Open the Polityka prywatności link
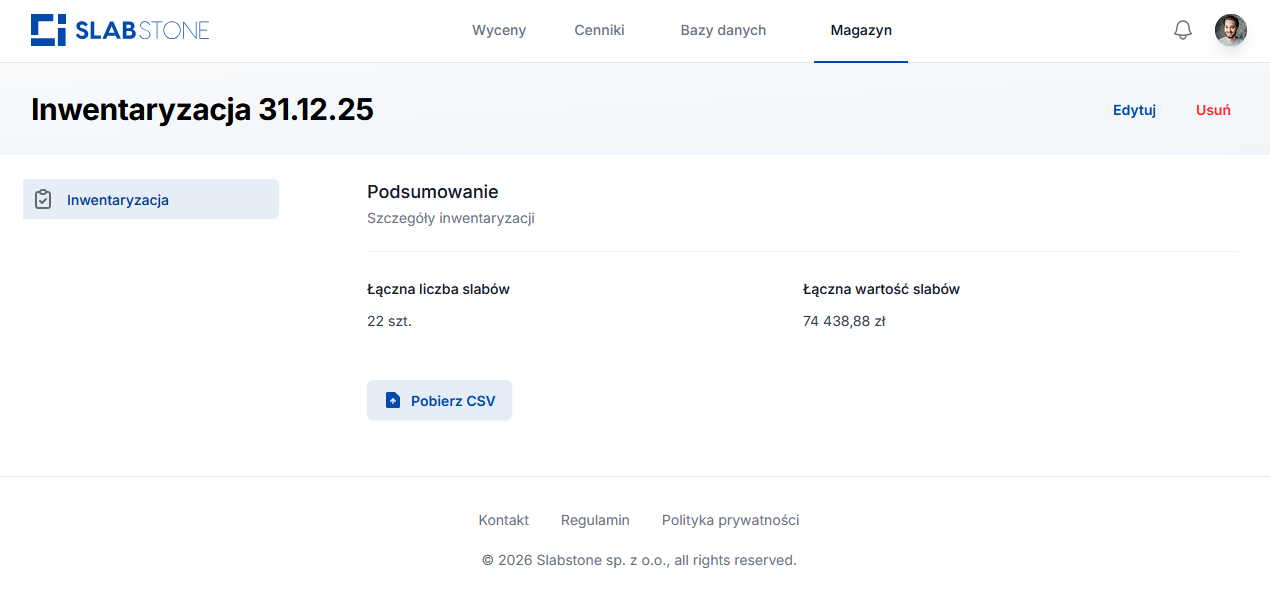This screenshot has height=590, width=1270. coord(730,520)
